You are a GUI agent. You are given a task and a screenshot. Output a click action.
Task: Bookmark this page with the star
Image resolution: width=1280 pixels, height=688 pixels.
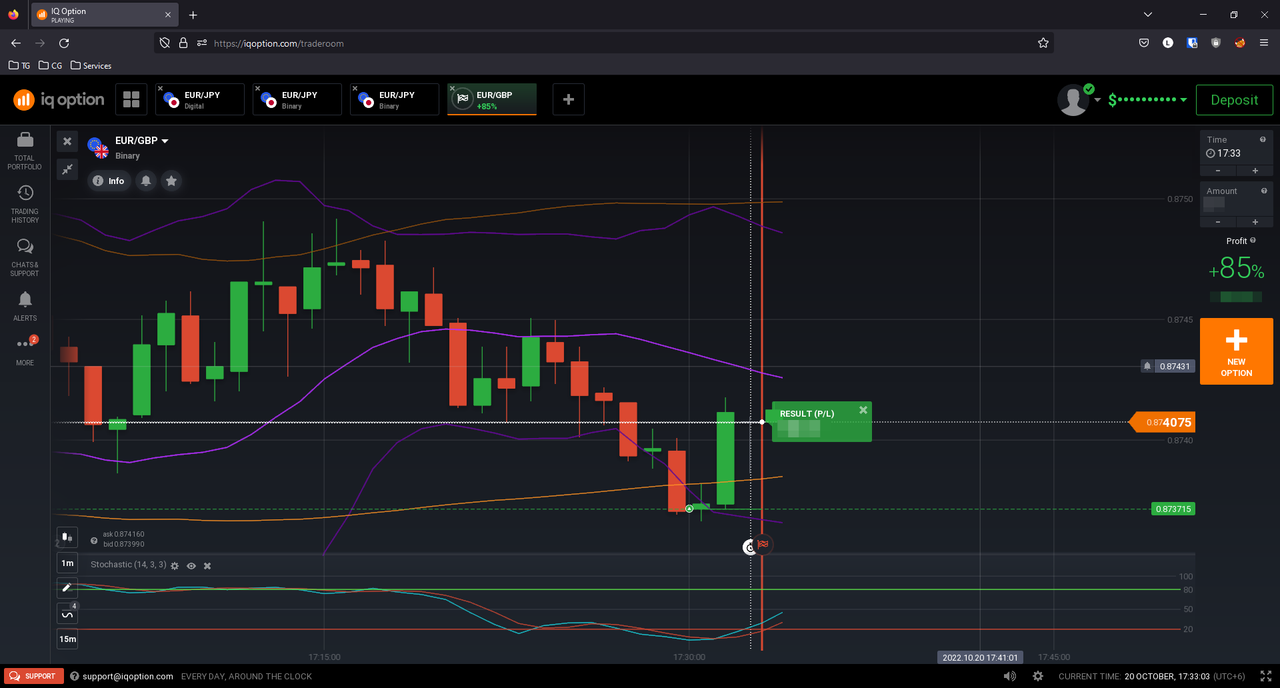[1043, 43]
